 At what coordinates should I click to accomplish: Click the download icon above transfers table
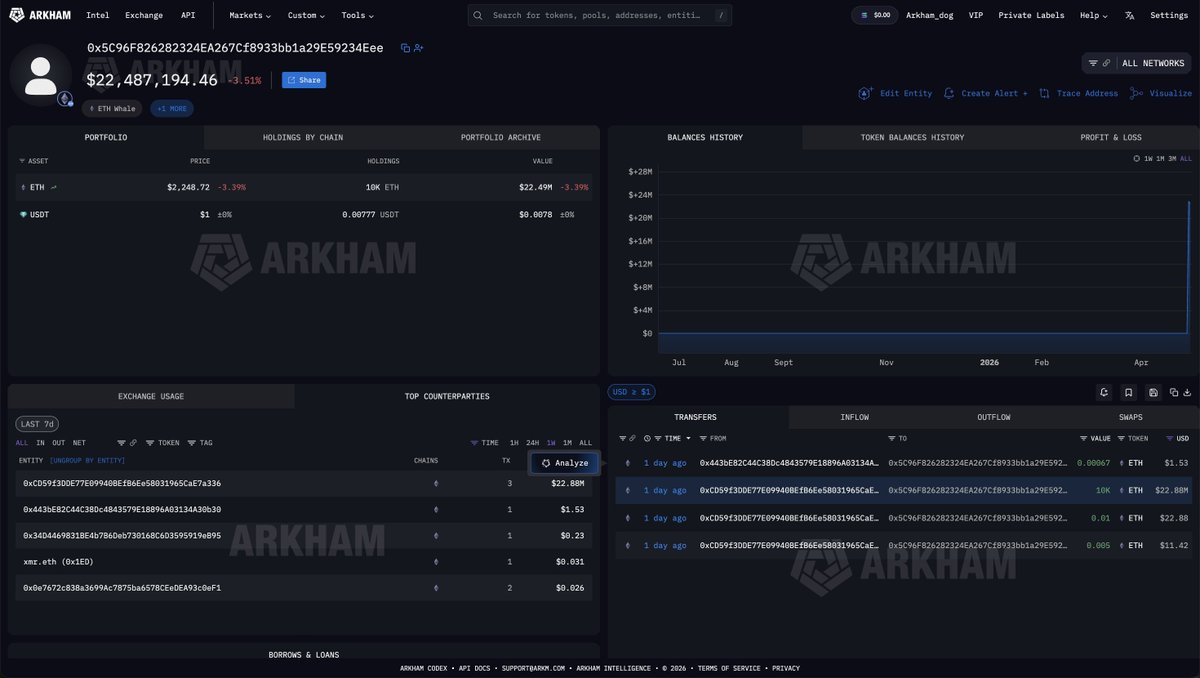pos(1187,392)
